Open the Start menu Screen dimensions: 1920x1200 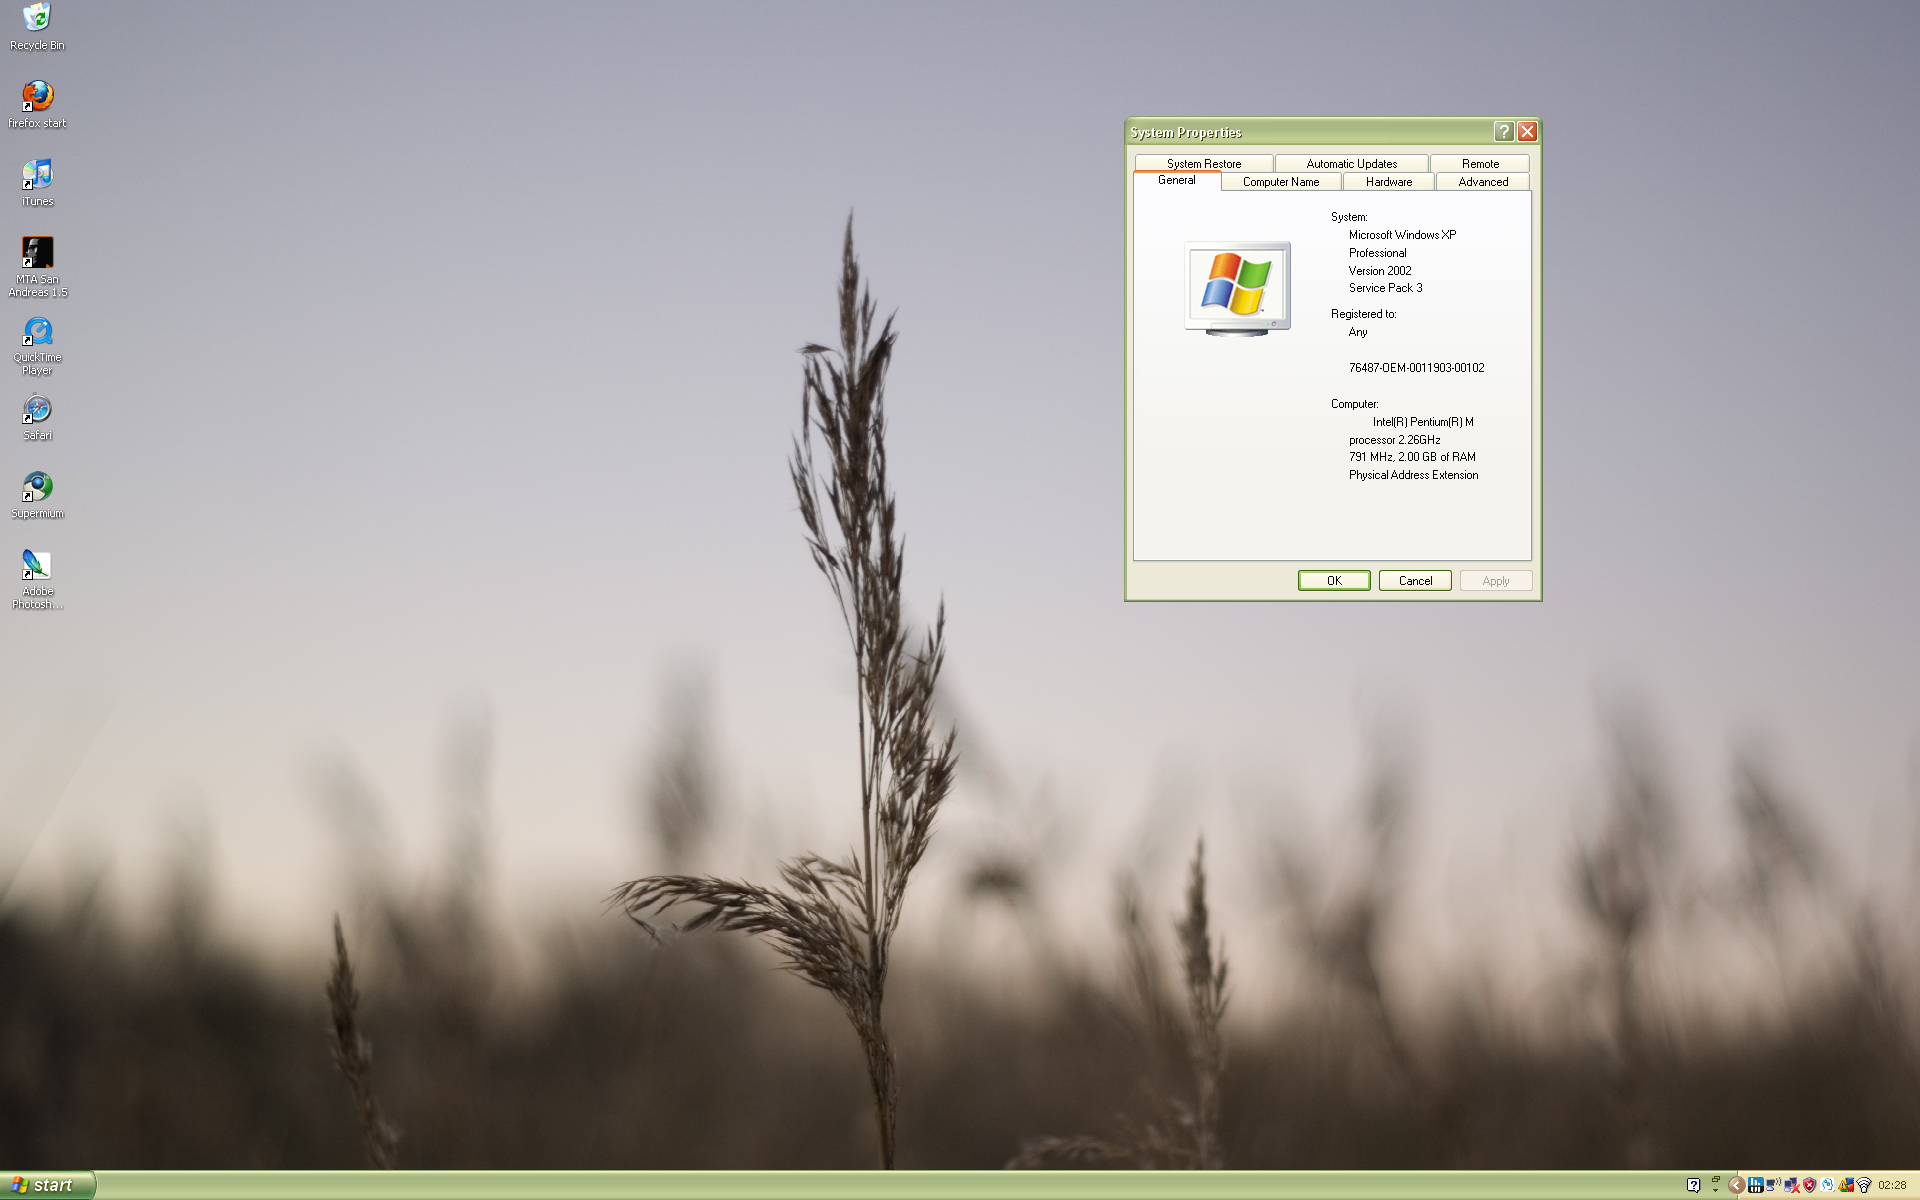[45, 1185]
